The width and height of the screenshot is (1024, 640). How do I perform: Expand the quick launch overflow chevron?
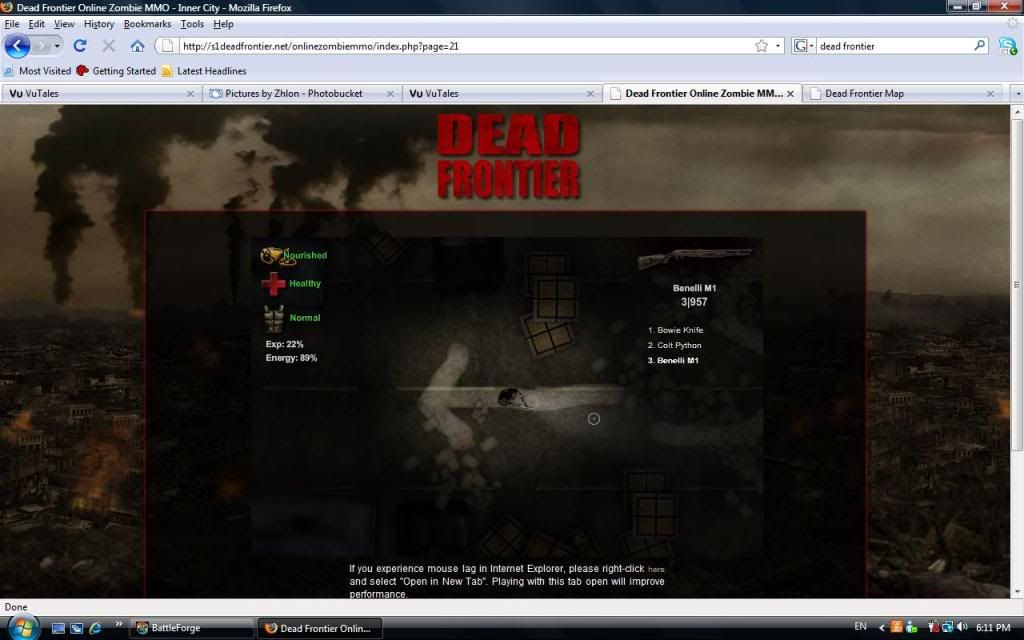118,624
